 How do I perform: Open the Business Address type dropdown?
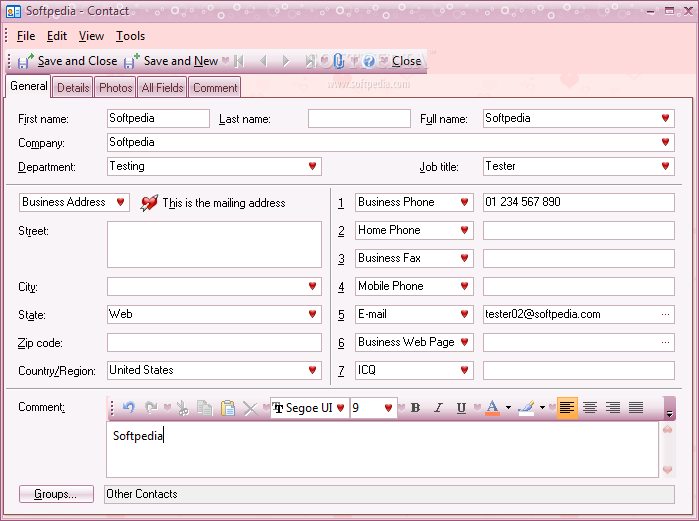120,202
